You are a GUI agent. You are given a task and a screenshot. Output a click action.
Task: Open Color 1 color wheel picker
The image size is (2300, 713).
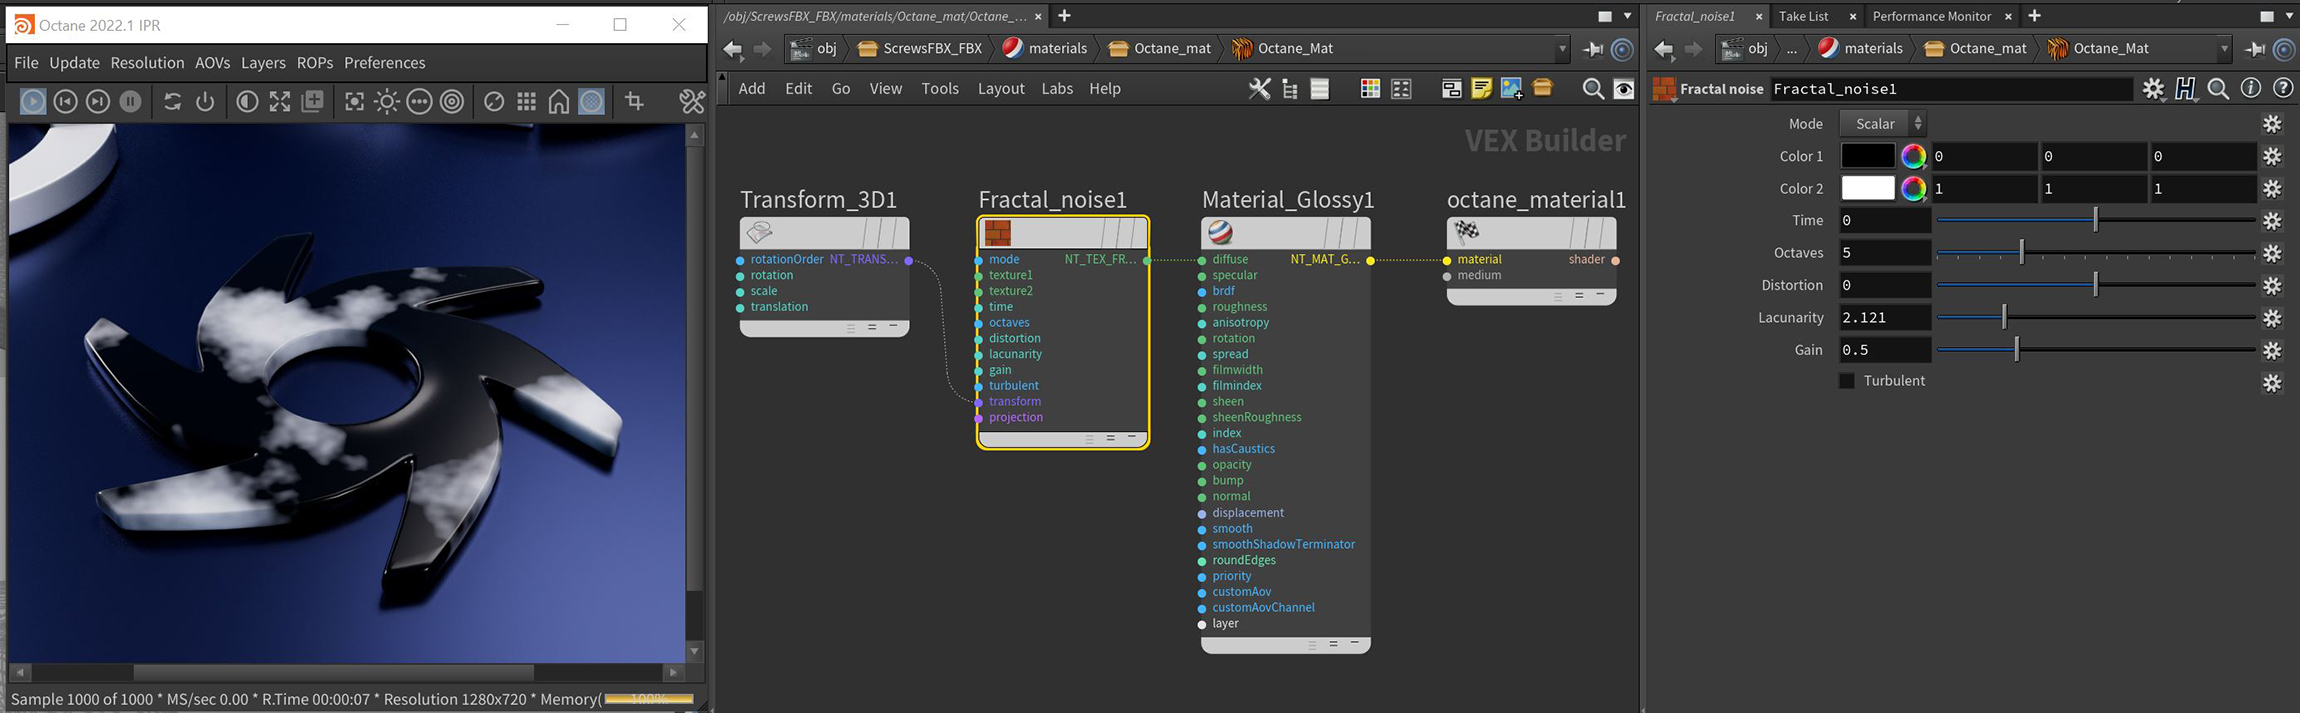point(1912,157)
